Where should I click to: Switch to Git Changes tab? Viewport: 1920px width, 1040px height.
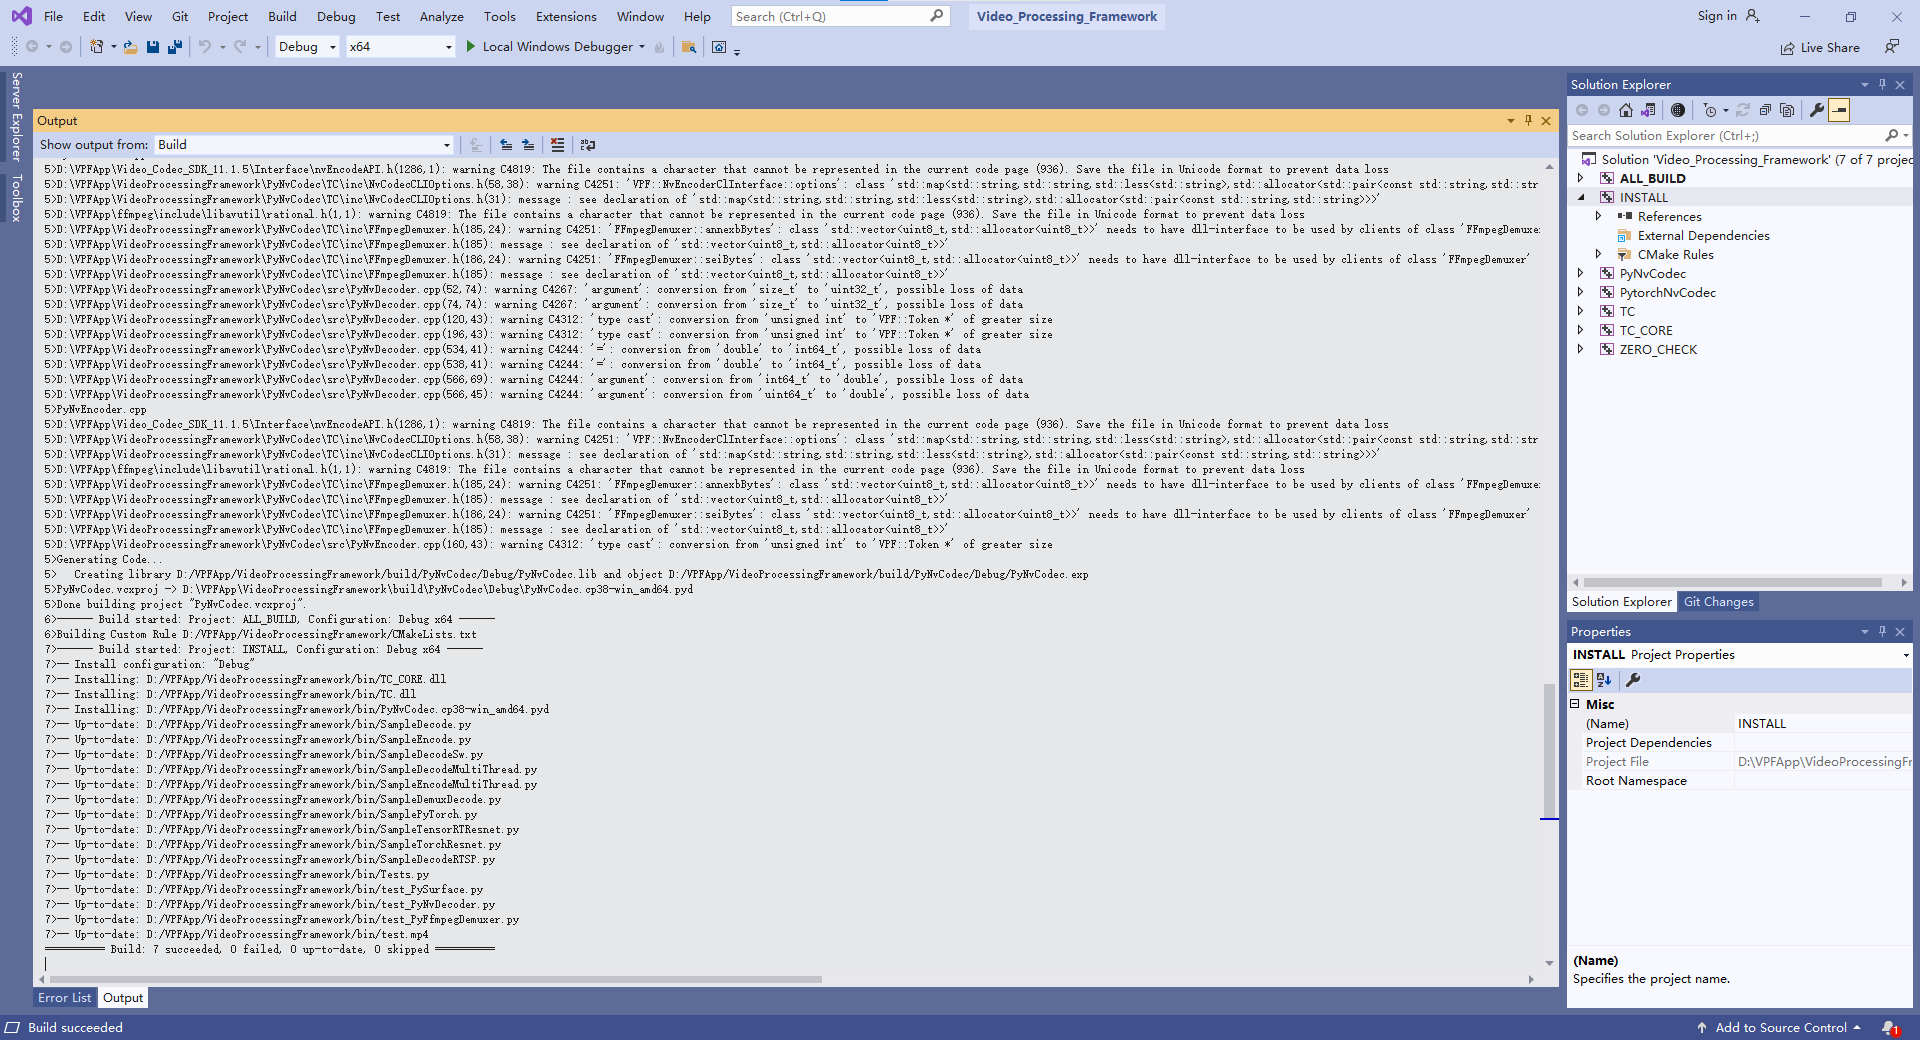pyautogui.click(x=1718, y=602)
